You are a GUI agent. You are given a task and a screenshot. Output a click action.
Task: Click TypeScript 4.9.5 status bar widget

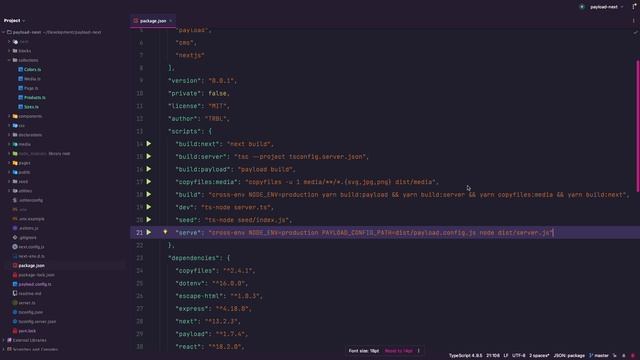tap(465, 356)
